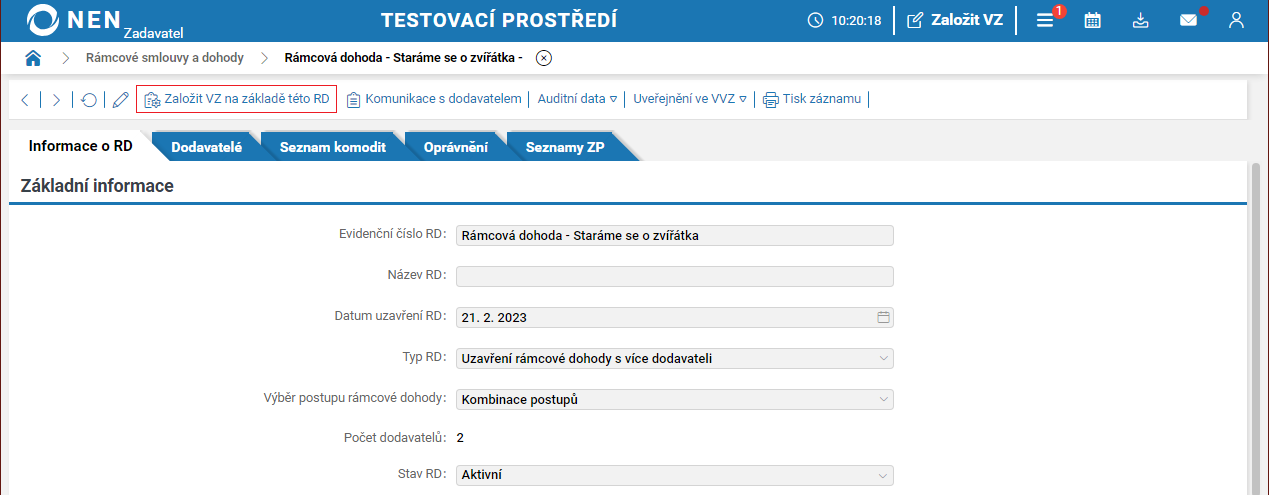Click Počet dodavatelů value 2
The height and width of the screenshot is (495, 1269).
coord(460,437)
